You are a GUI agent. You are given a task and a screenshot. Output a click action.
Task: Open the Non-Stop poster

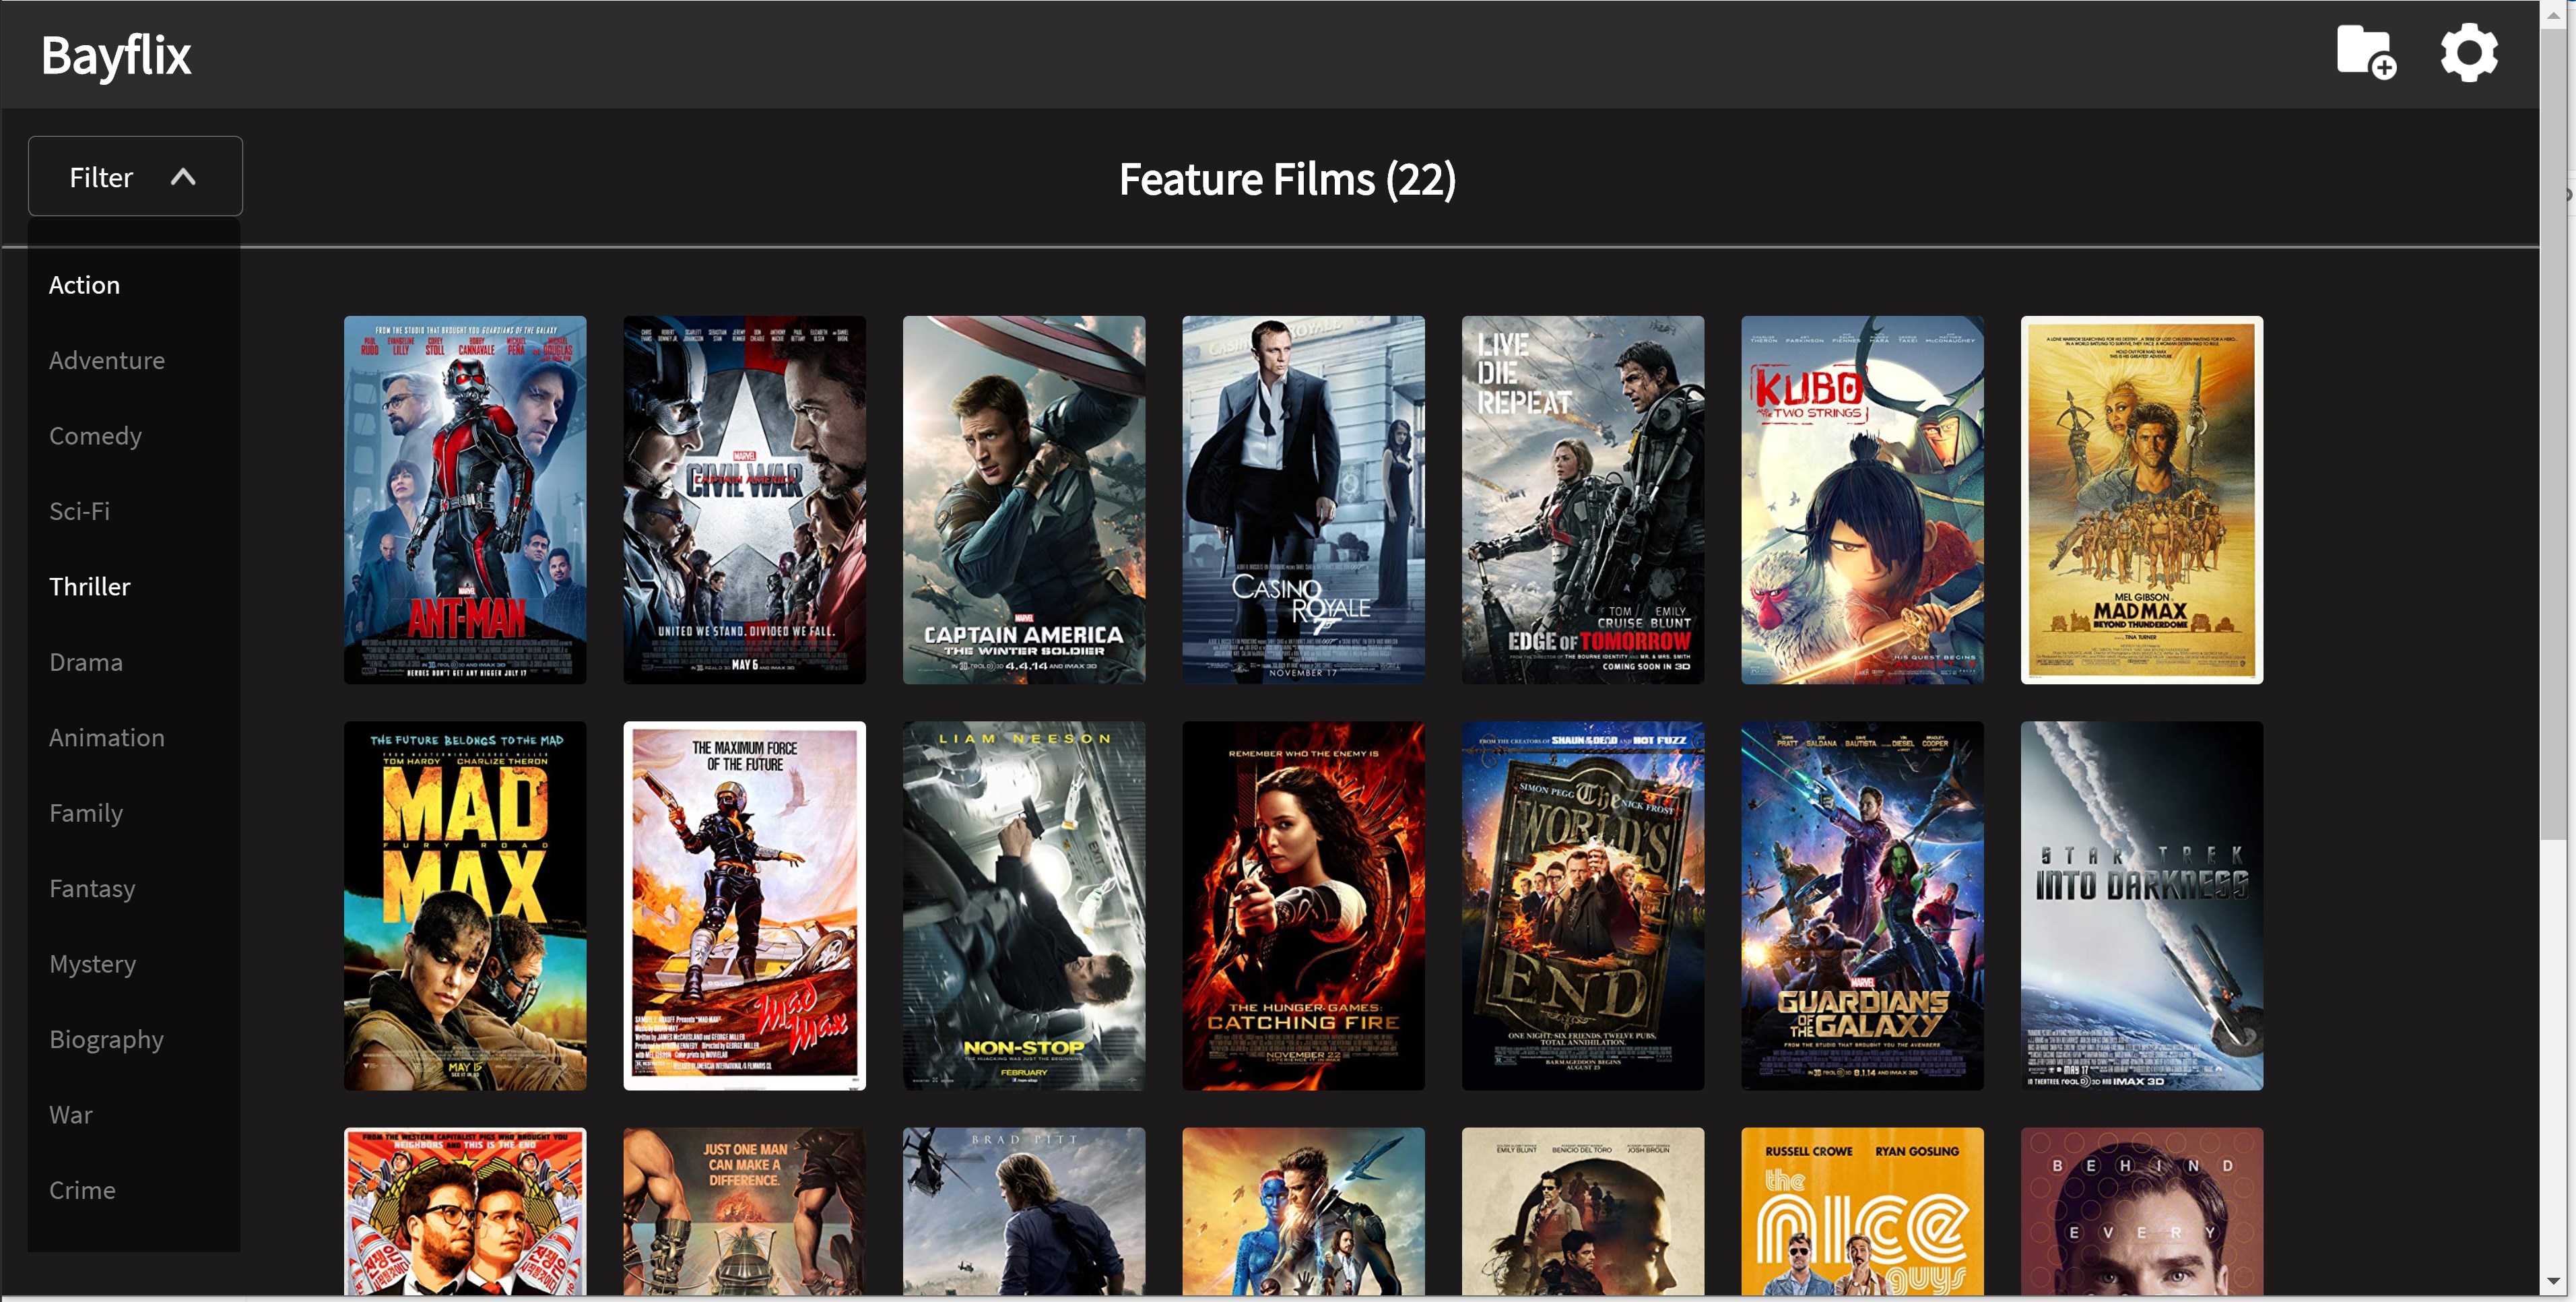[1024, 906]
